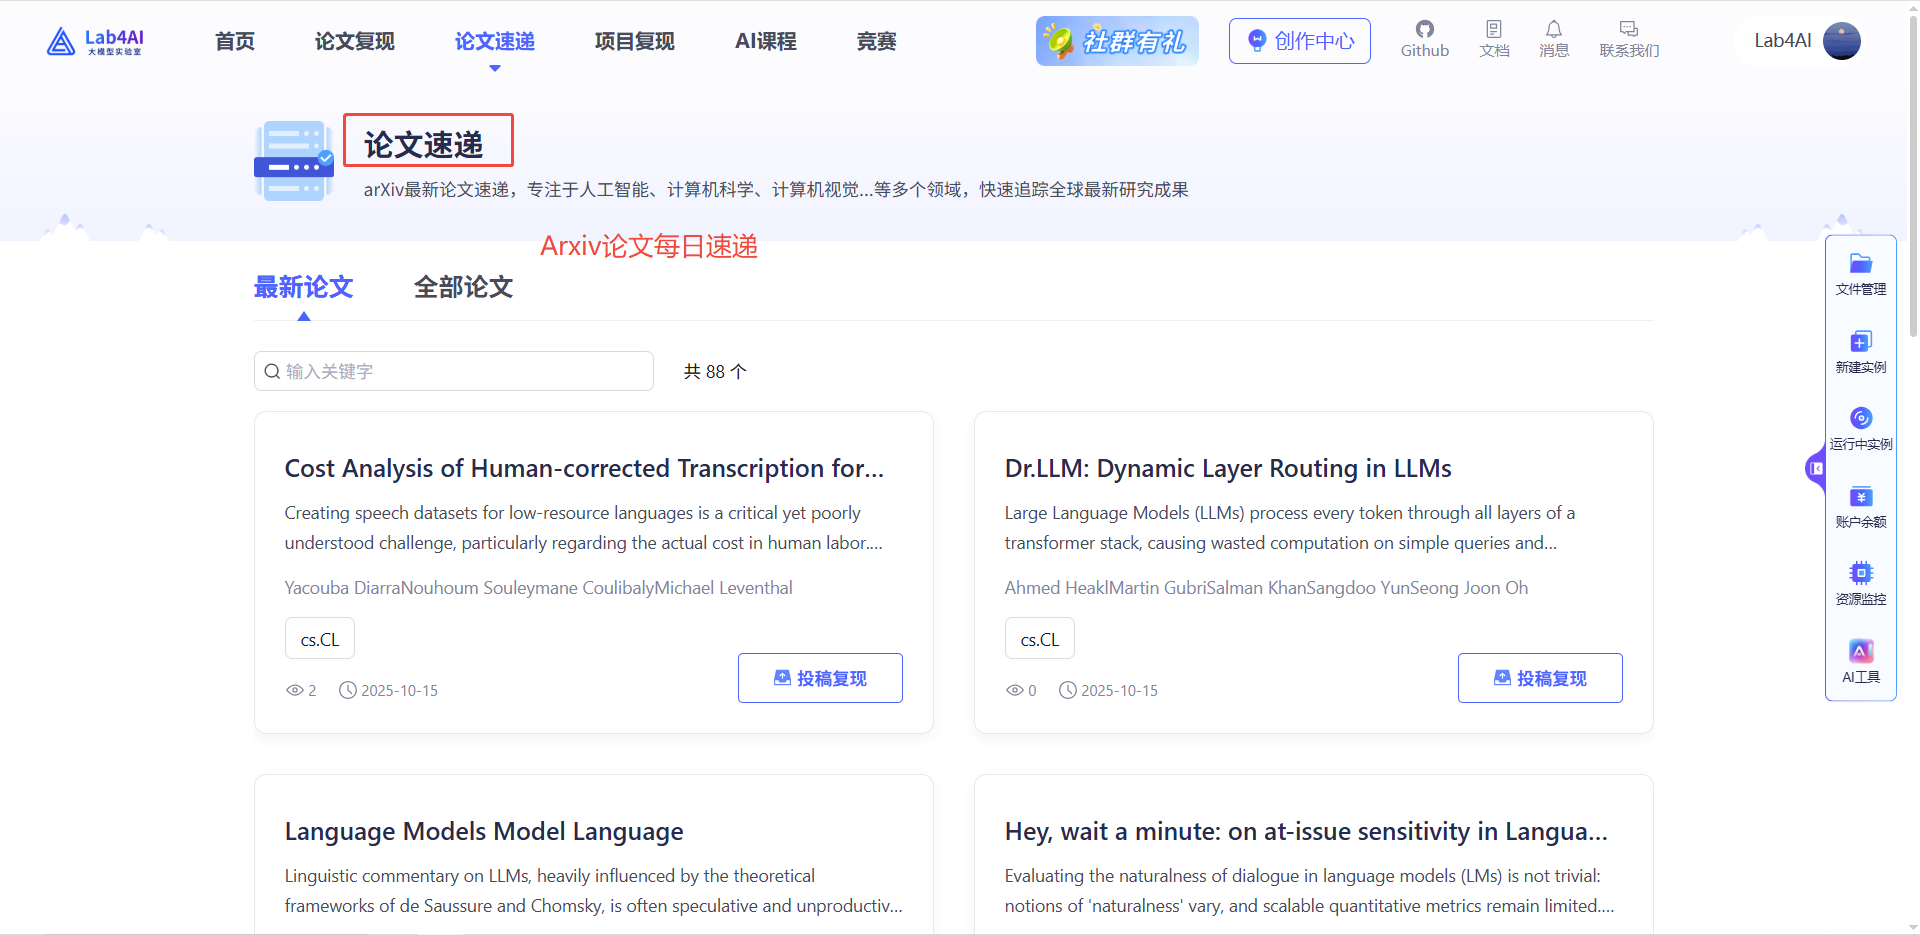Viewport: 1920px width, 935px height.
Task: Launch AI工具 from the sidebar
Action: [x=1860, y=658]
